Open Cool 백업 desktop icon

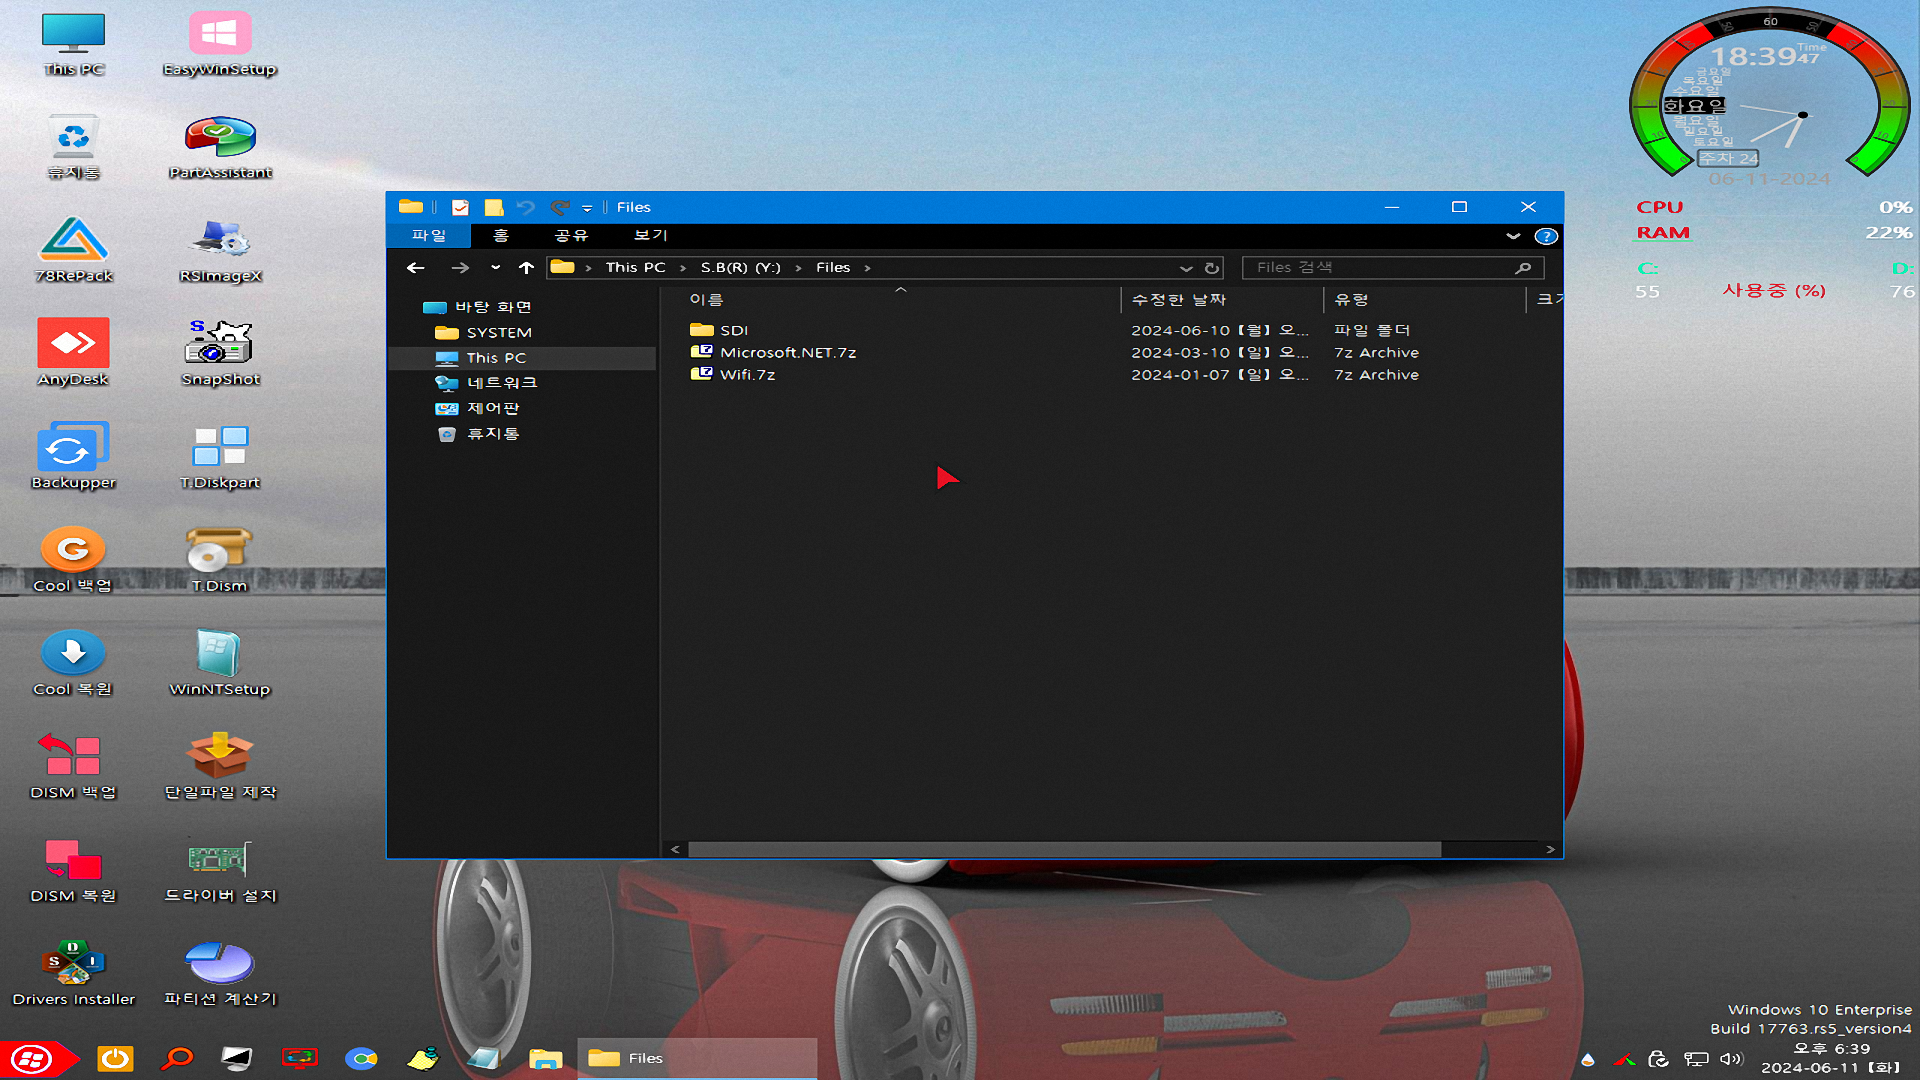(73, 559)
